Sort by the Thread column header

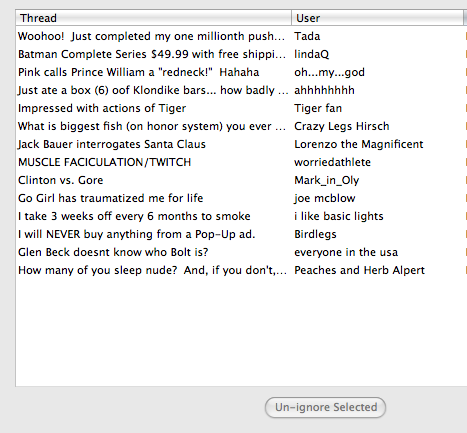pos(154,18)
